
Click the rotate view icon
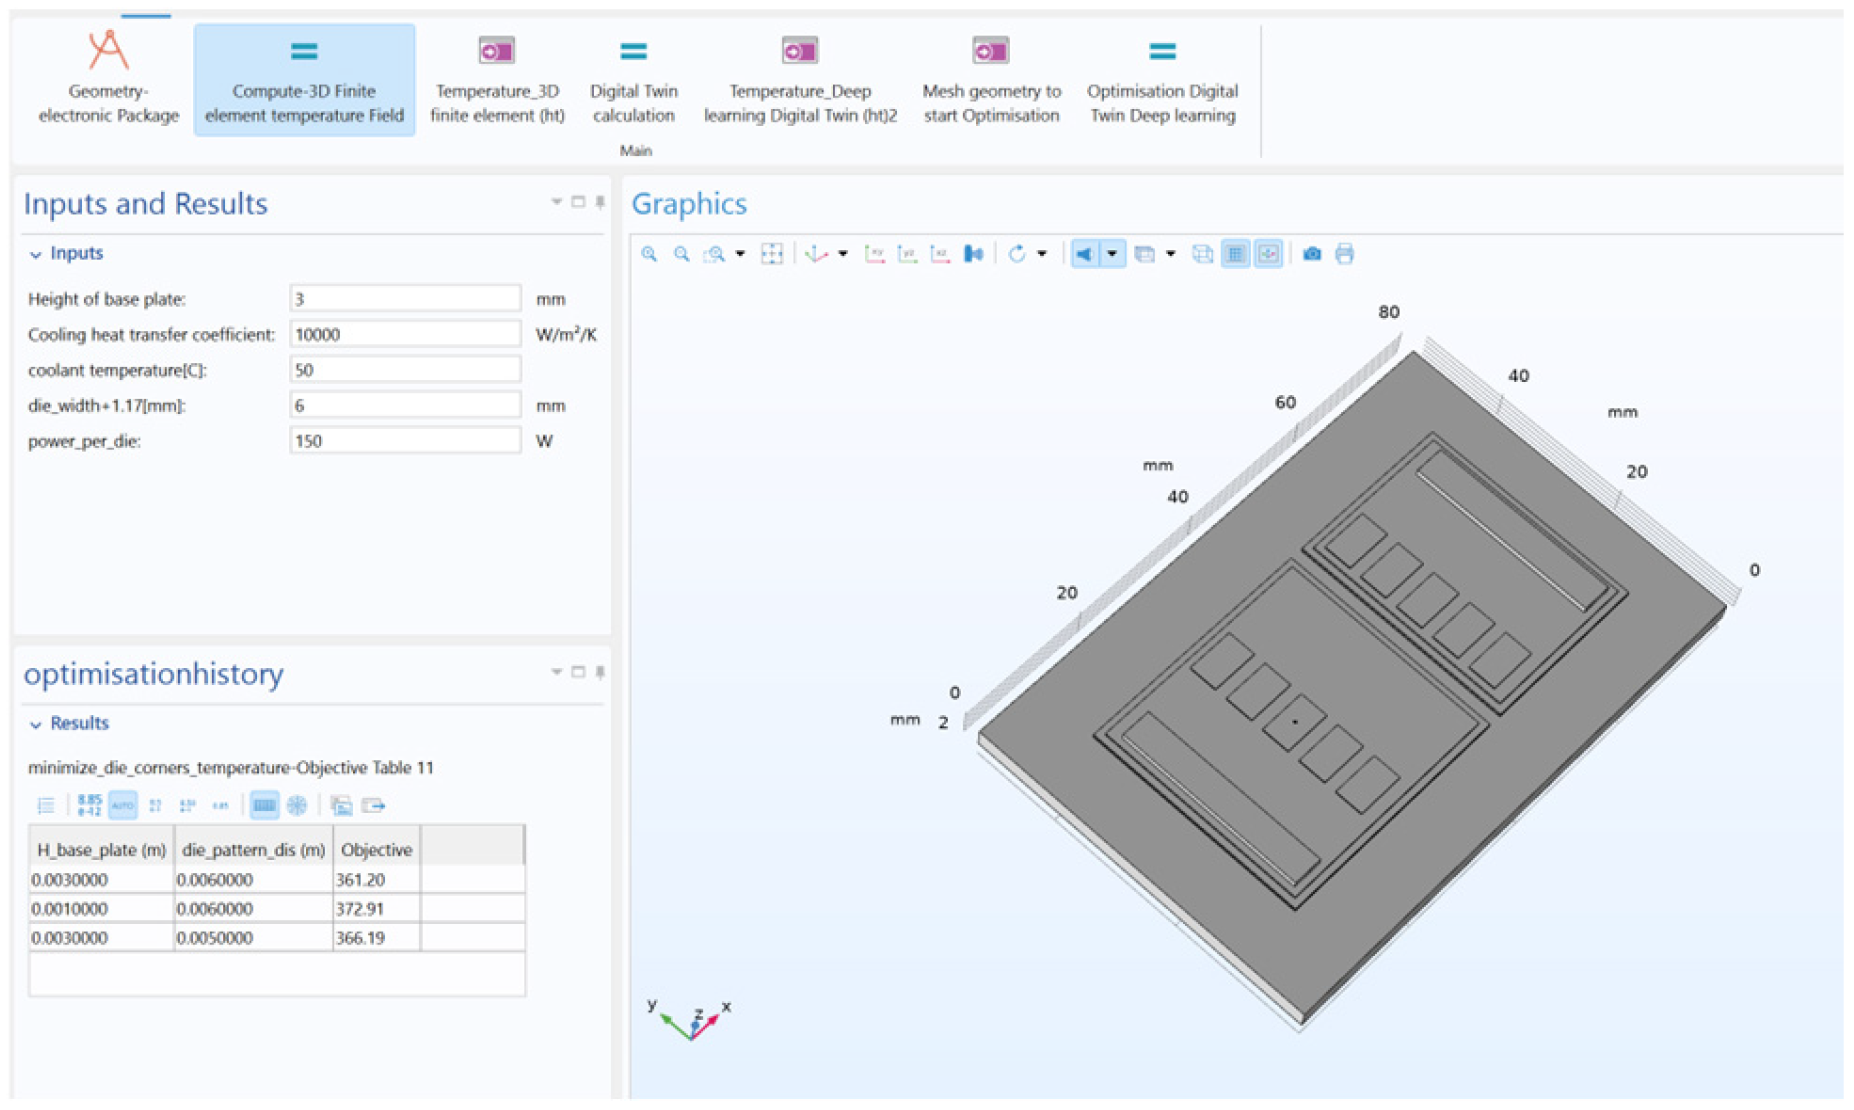click(x=1017, y=254)
